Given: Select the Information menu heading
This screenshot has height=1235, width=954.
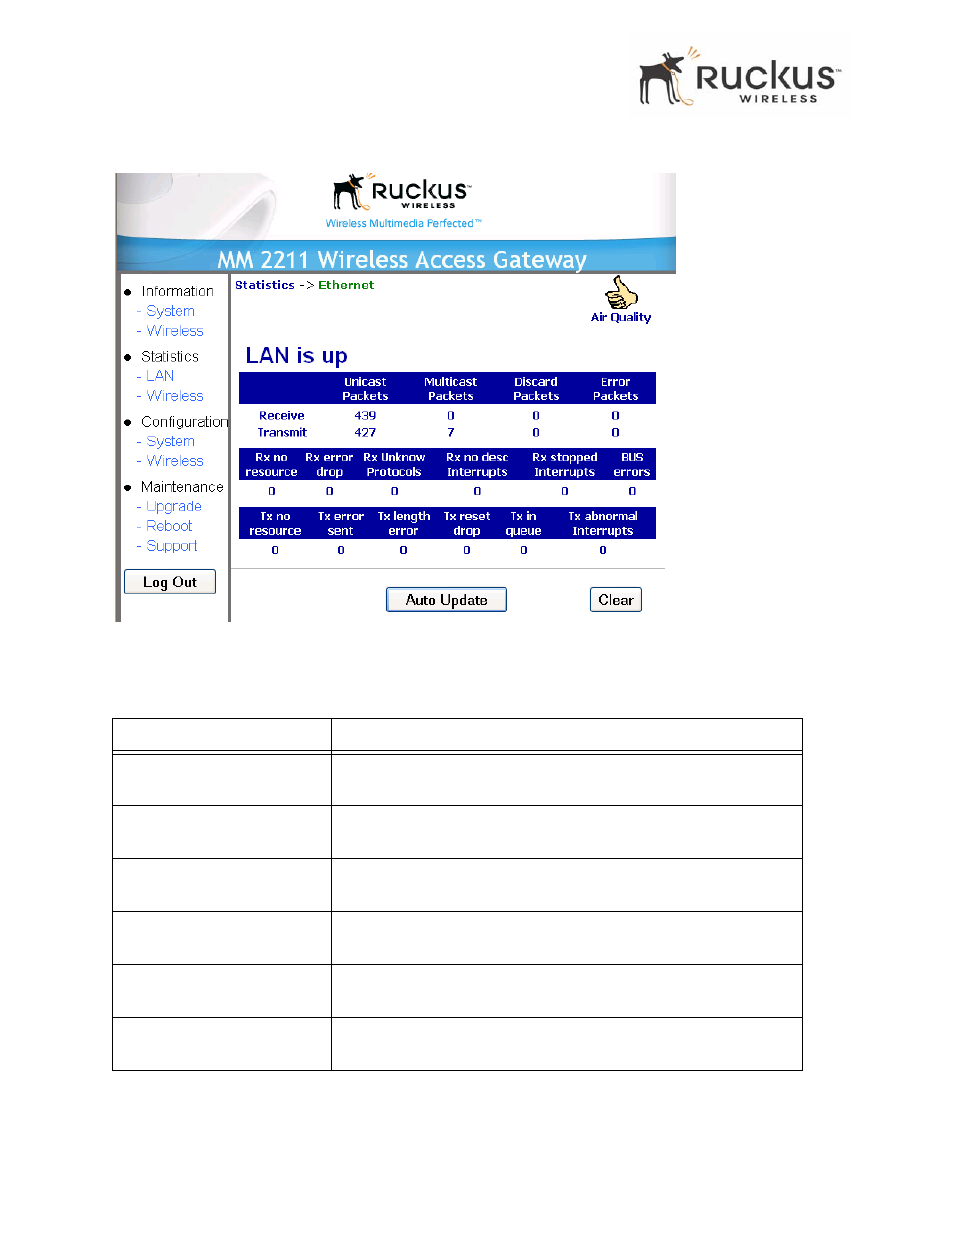Looking at the screenshot, I should (x=177, y=291).
